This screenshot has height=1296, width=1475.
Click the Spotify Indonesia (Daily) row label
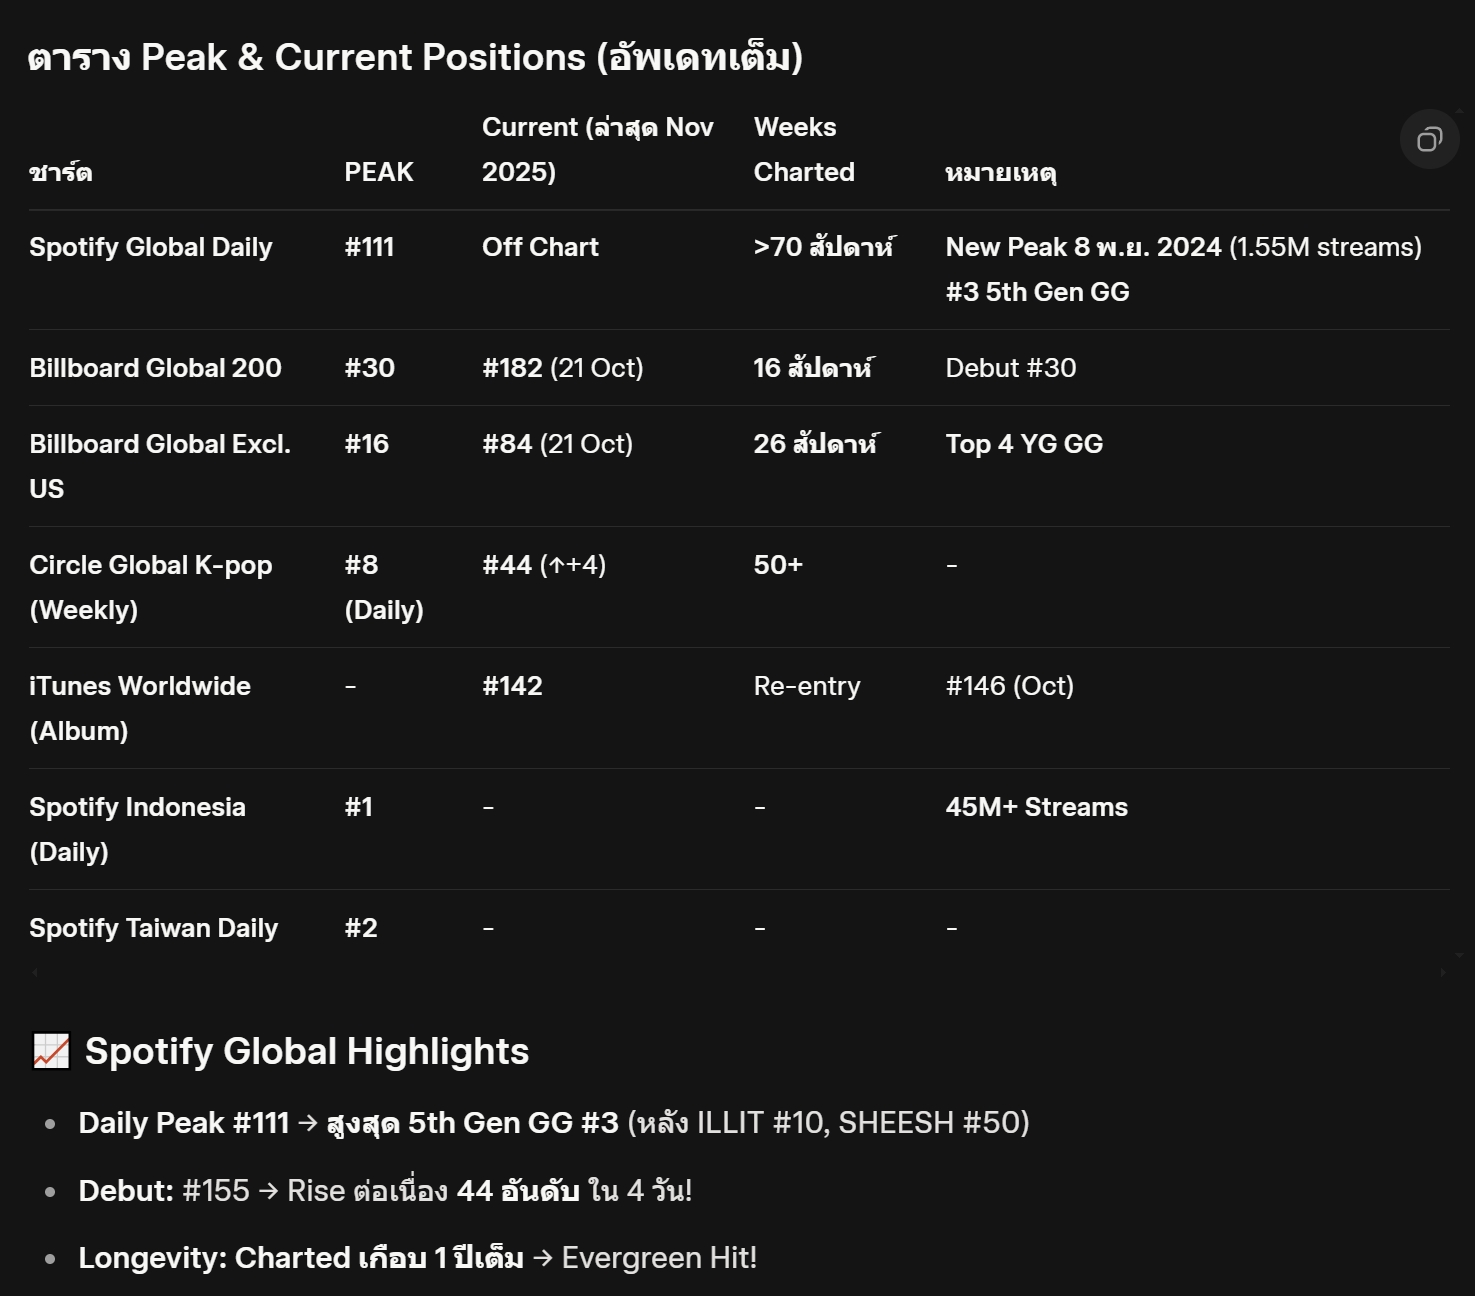point(137,829)
